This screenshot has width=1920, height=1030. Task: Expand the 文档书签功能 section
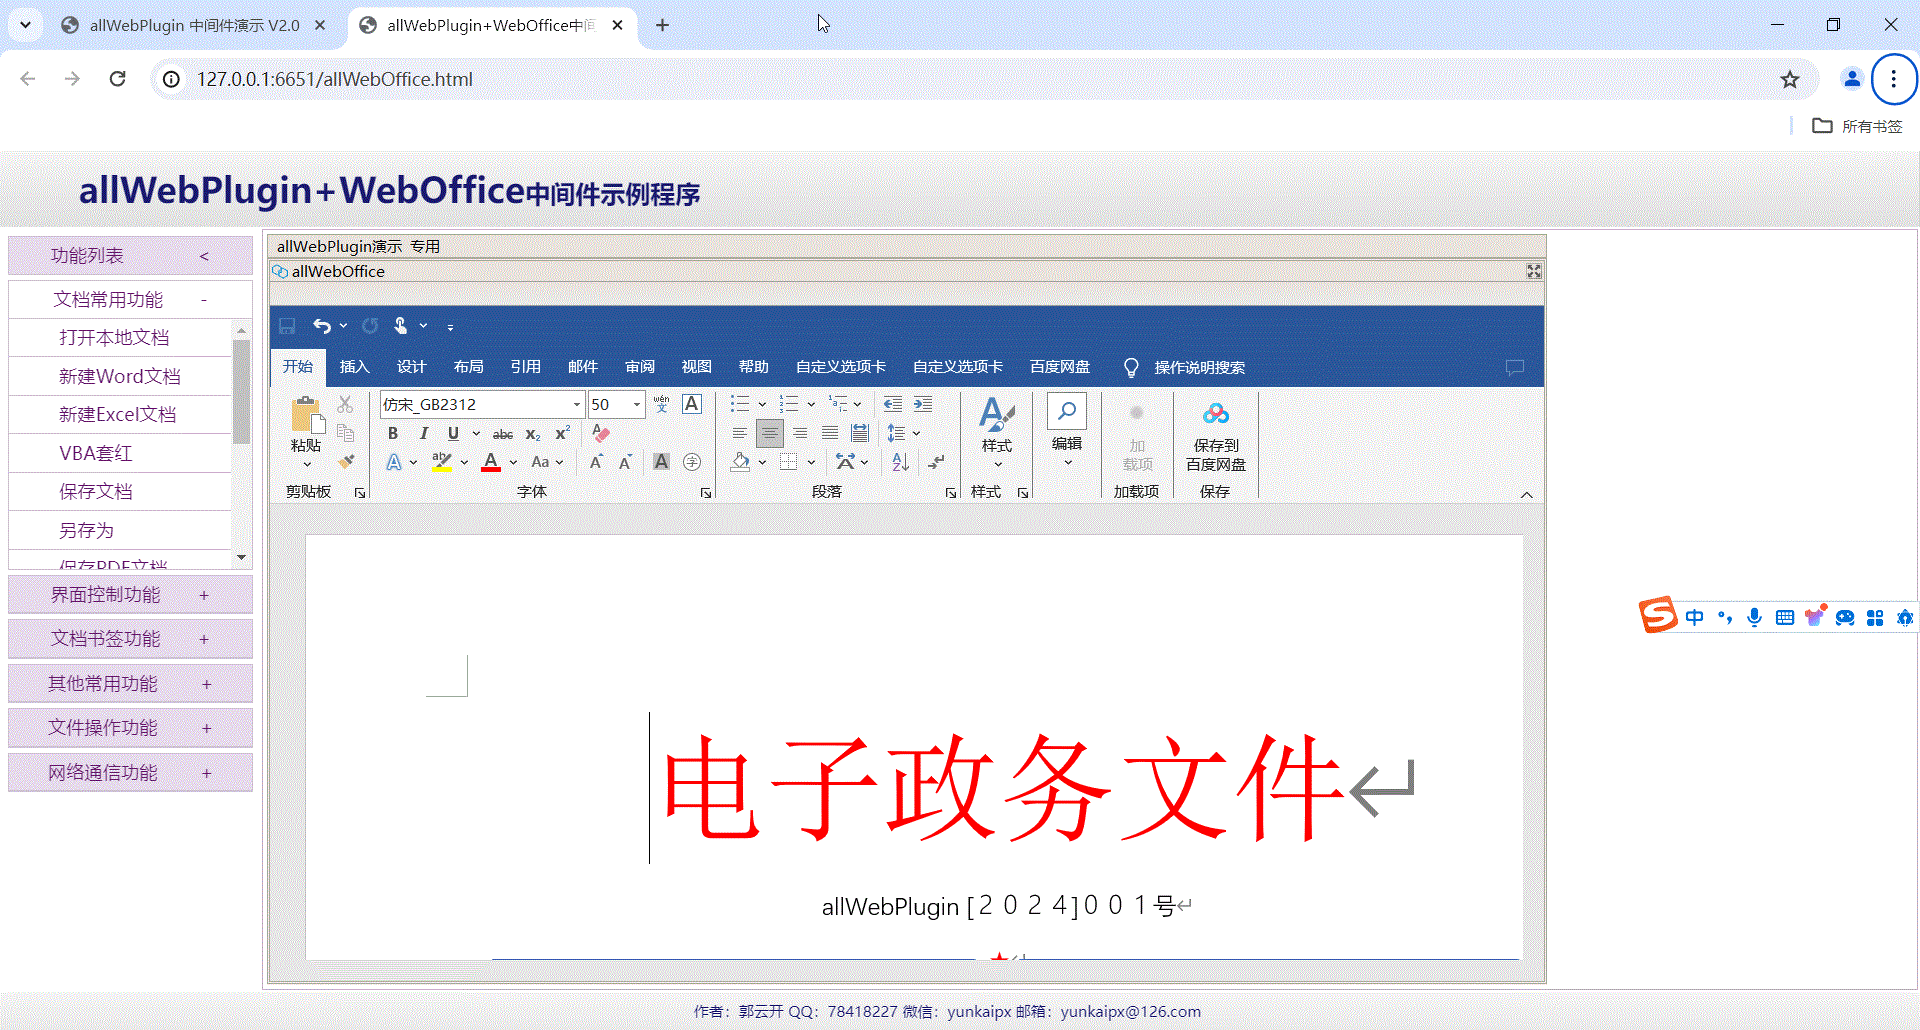(130, 639)
